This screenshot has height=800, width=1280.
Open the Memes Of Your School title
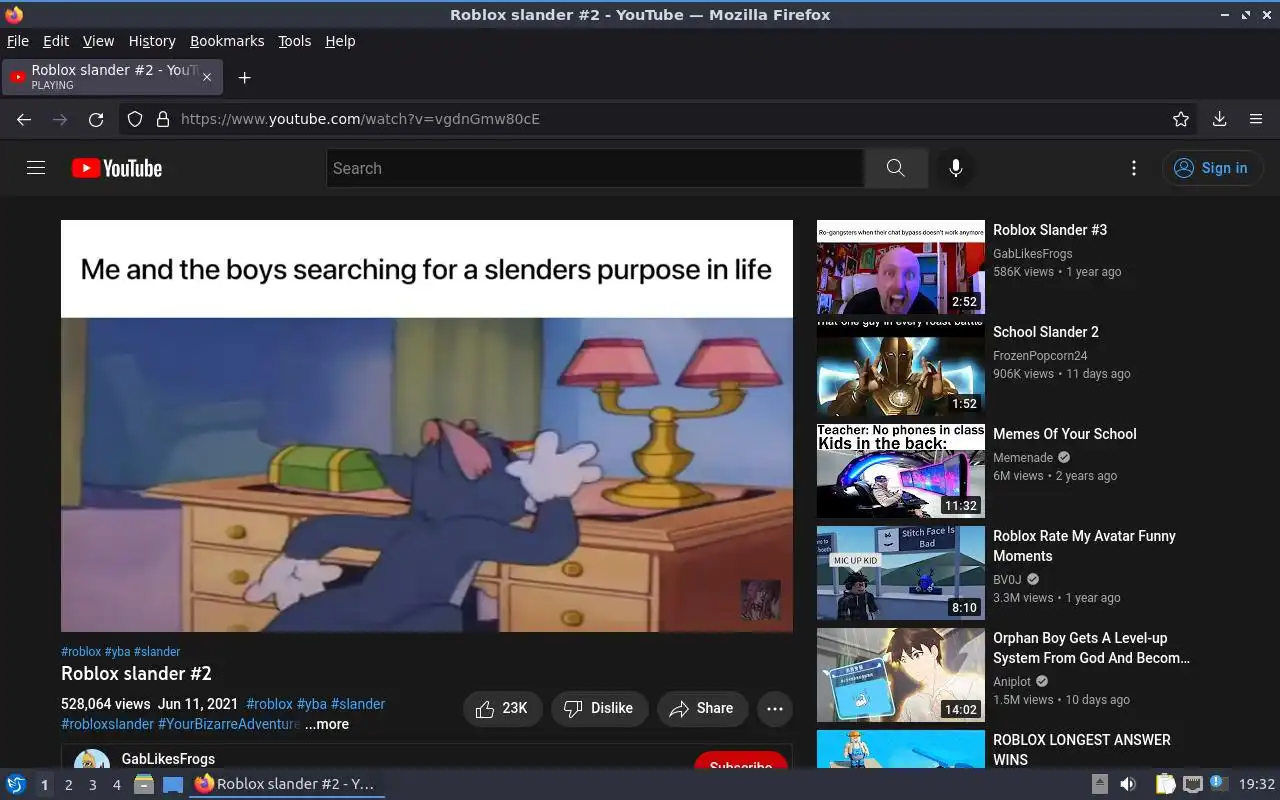1065,434
